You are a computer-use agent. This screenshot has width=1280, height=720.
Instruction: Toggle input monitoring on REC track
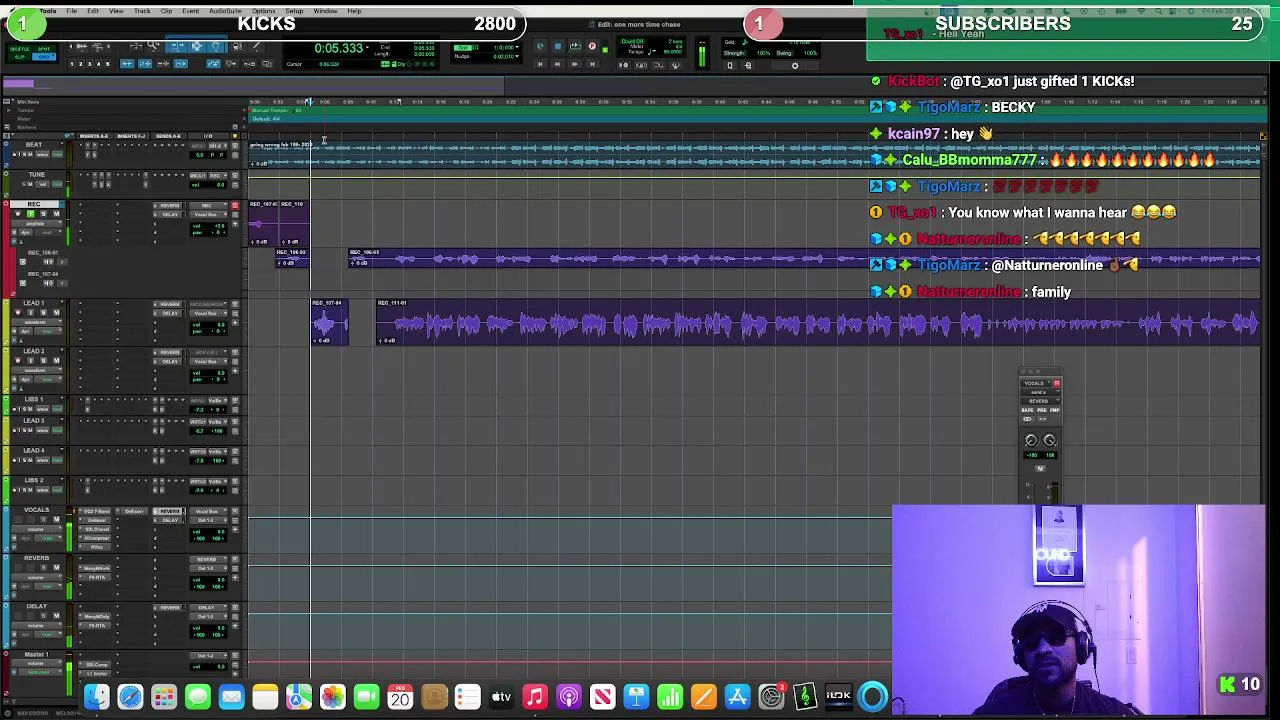point(31,213)
